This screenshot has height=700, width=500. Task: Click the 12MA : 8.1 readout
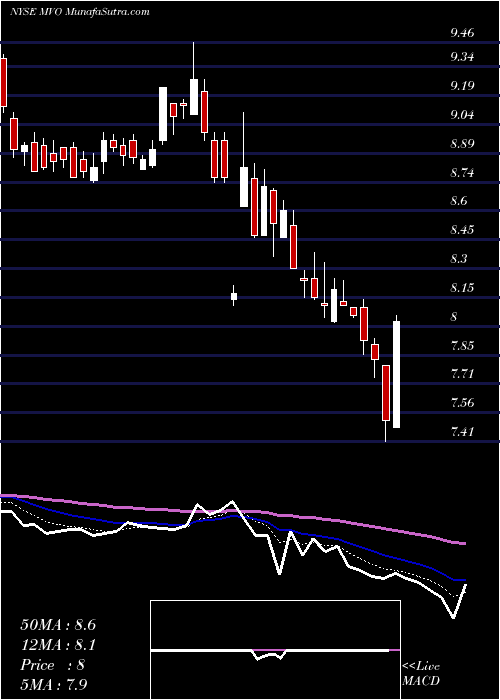pos(58,645)
